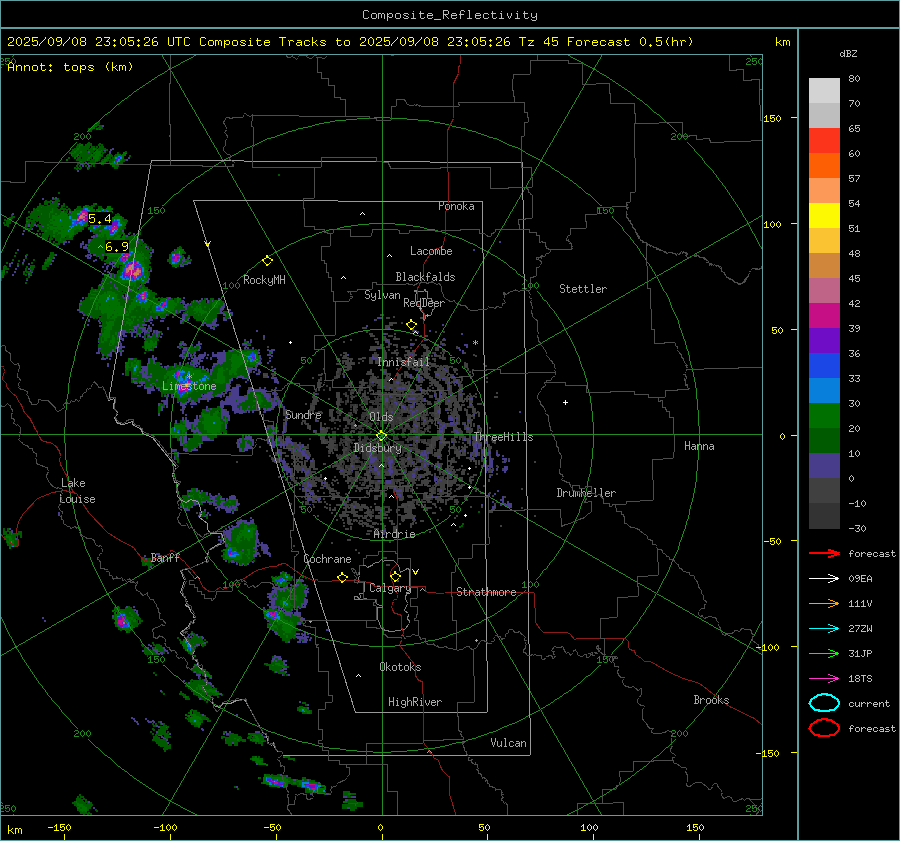The width and height of the screenshot is (900, 841).
Task: Click the Limestone label on the storm
Action: pyautogui.click(x=189, y=386)
